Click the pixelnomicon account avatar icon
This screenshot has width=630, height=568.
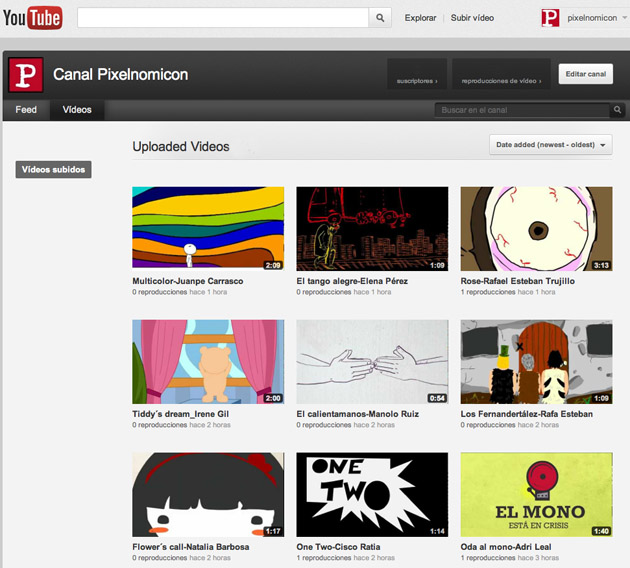[x=550, y=17]
